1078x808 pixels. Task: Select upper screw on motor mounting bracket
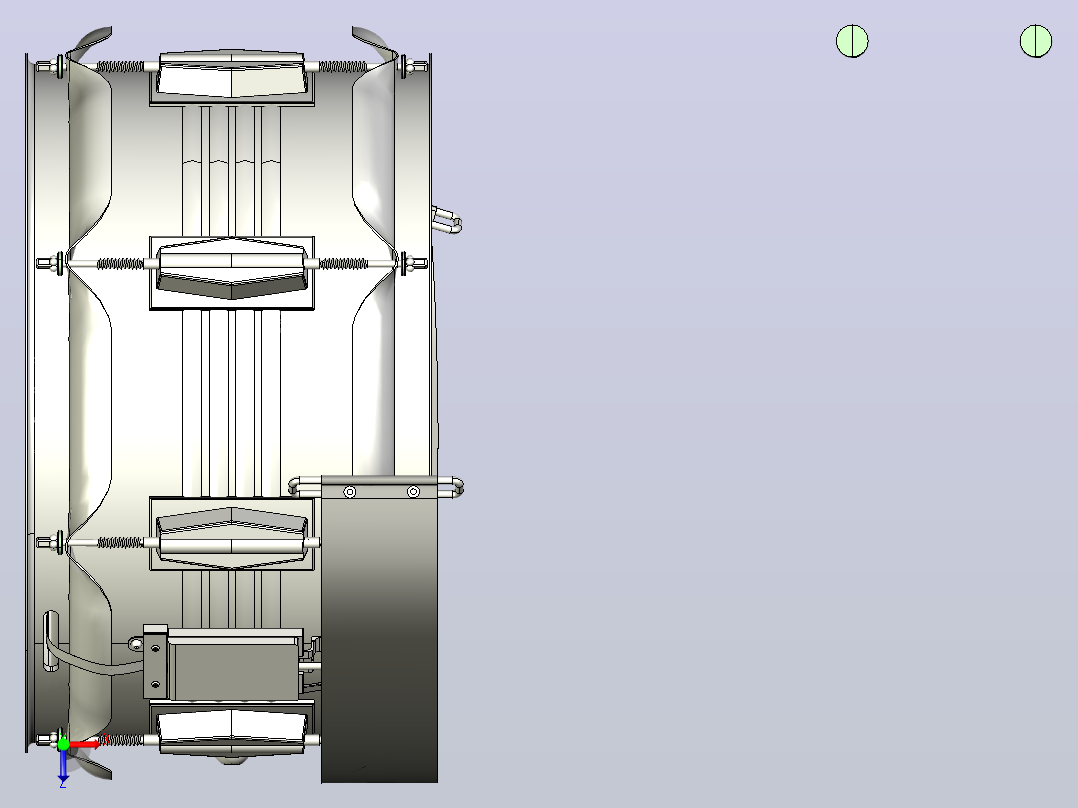(x=155, y=648)
